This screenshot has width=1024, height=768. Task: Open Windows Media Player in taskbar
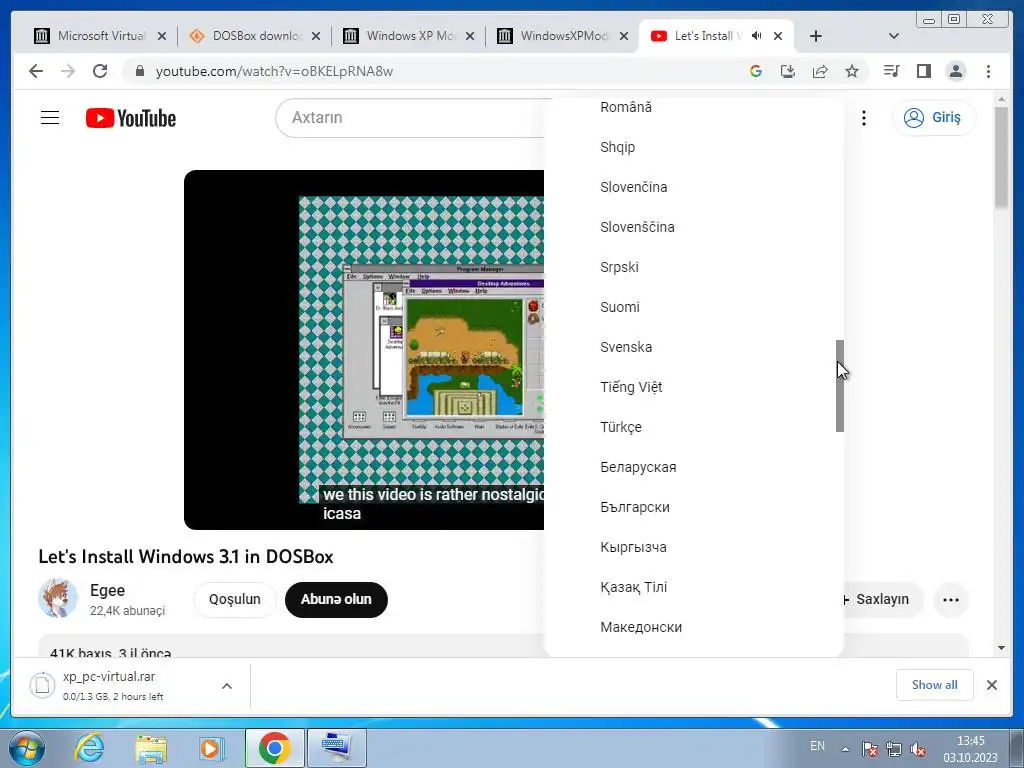pyautogui.click(x=212, y=748)
